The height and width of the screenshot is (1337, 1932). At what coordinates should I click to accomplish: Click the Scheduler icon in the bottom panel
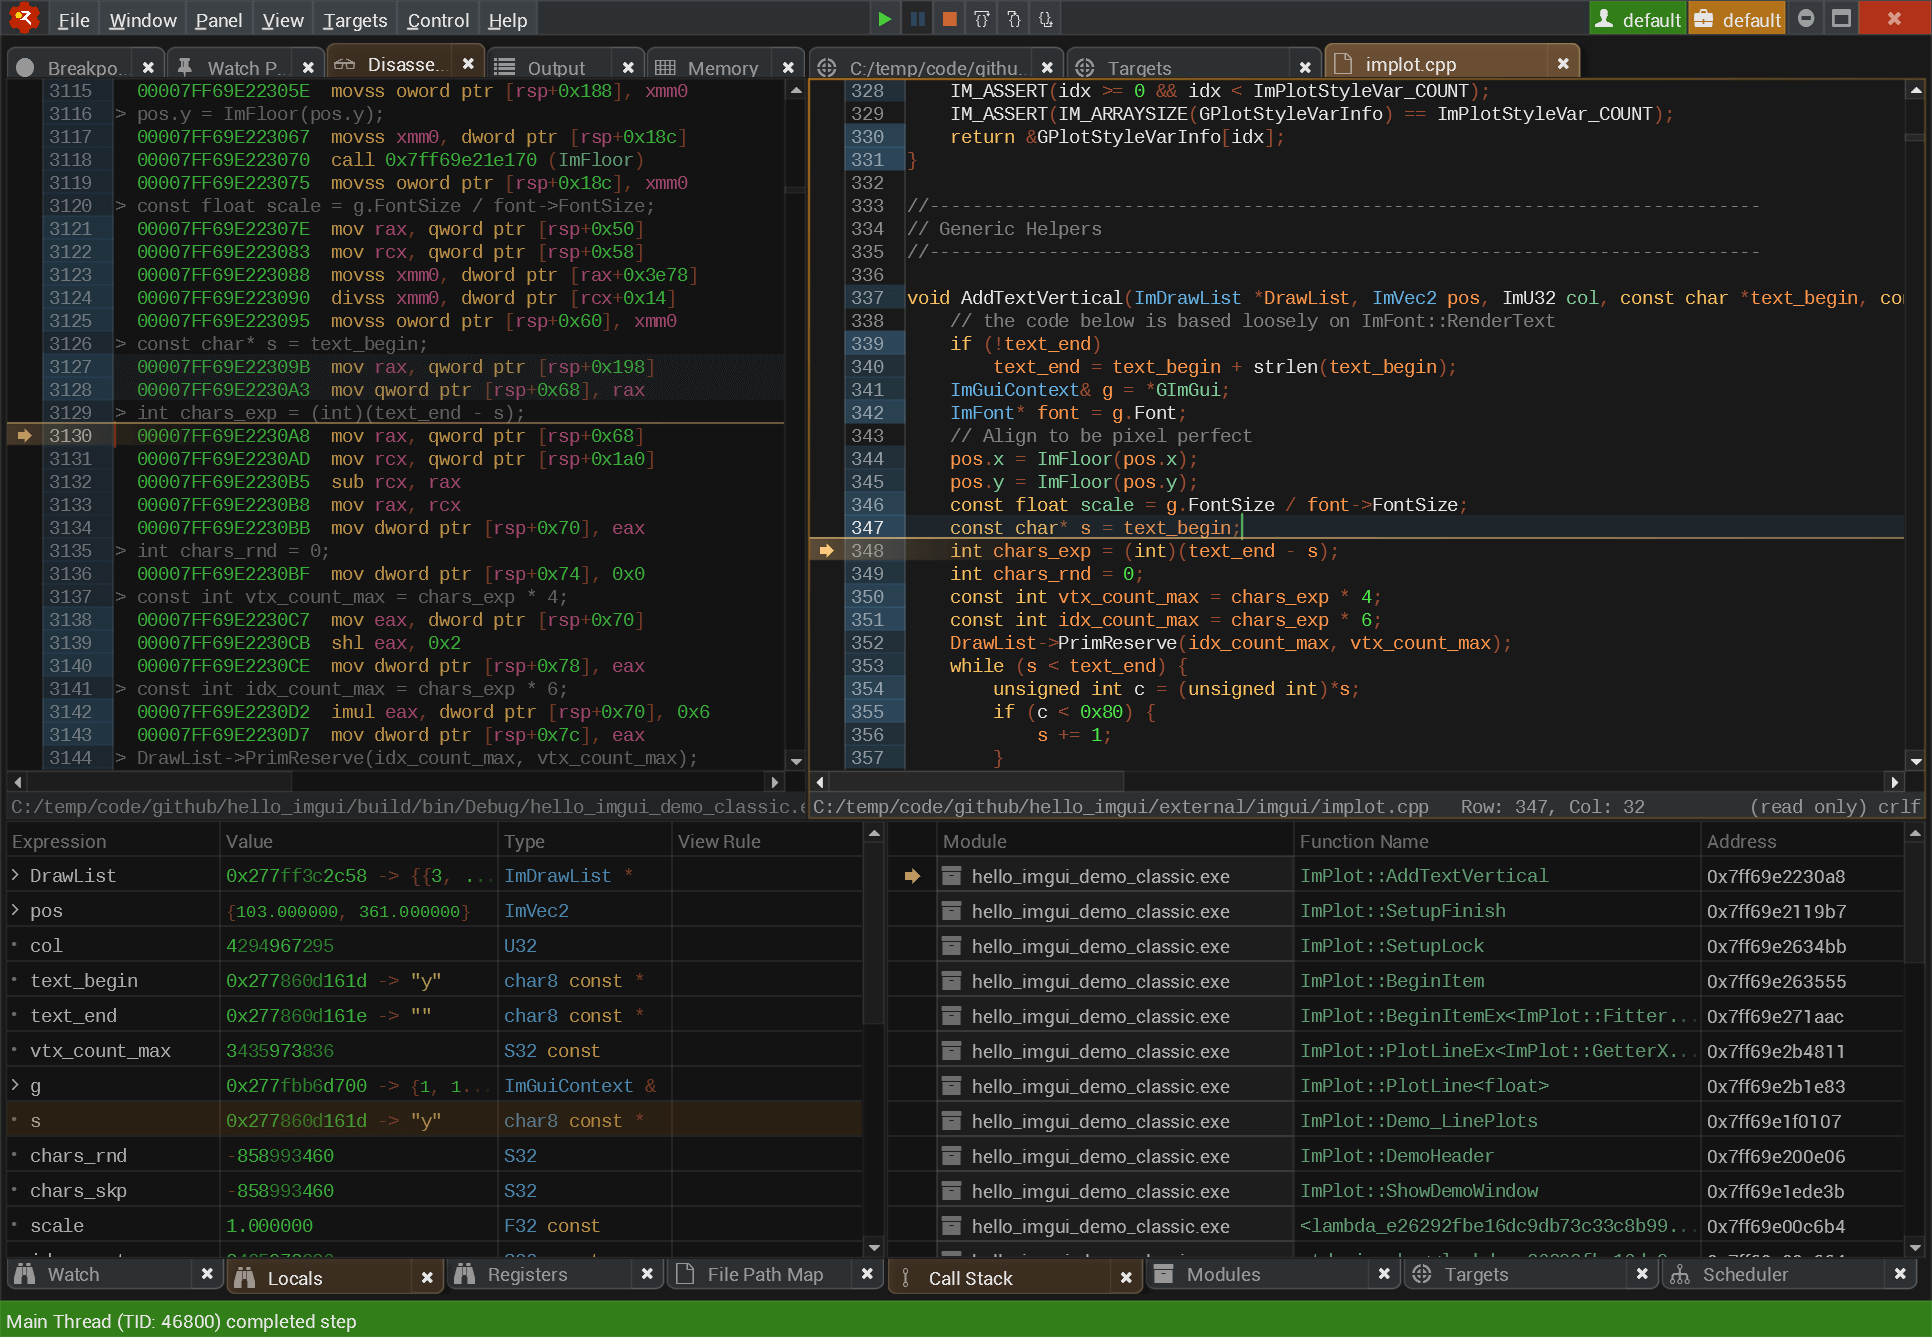(1682, 1274)
